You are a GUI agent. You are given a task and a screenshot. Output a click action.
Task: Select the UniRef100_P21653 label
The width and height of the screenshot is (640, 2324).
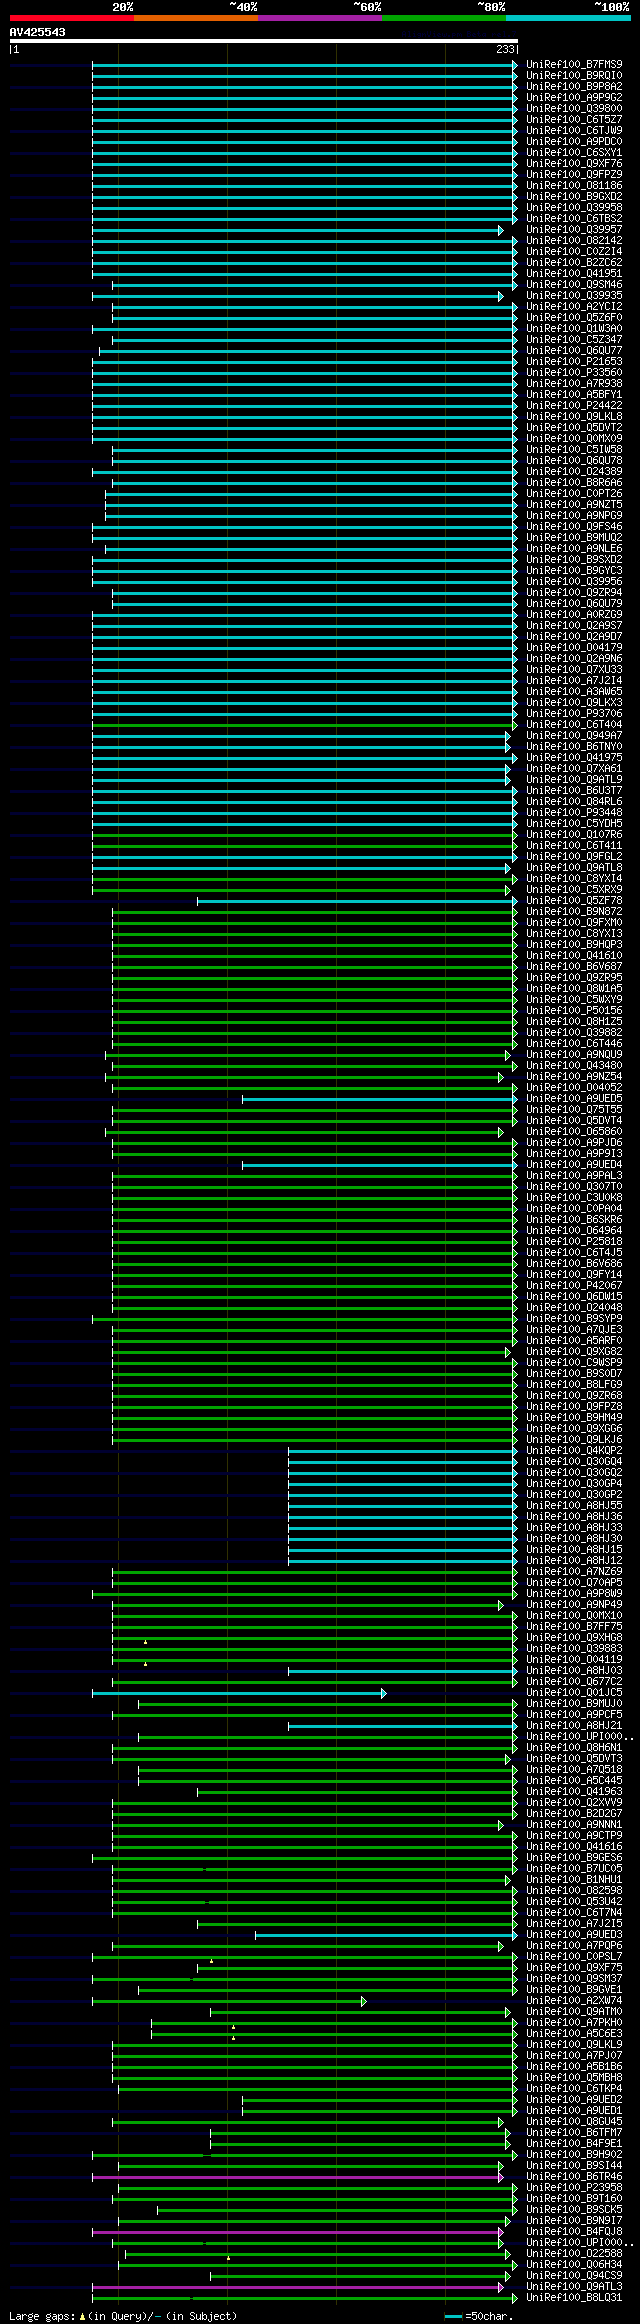click(574, 362)
